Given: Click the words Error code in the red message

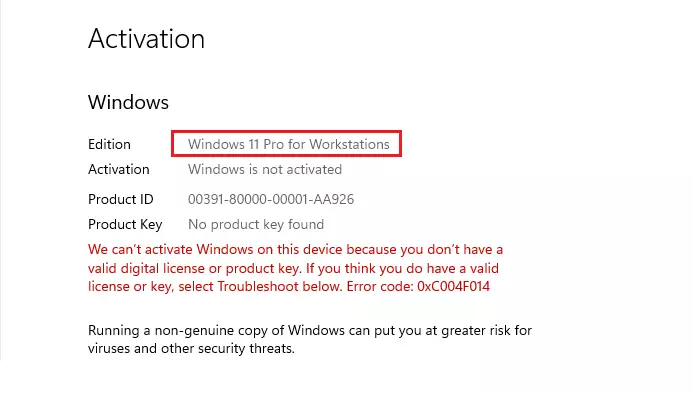Looking at the screenshot, I should [380, 286].
